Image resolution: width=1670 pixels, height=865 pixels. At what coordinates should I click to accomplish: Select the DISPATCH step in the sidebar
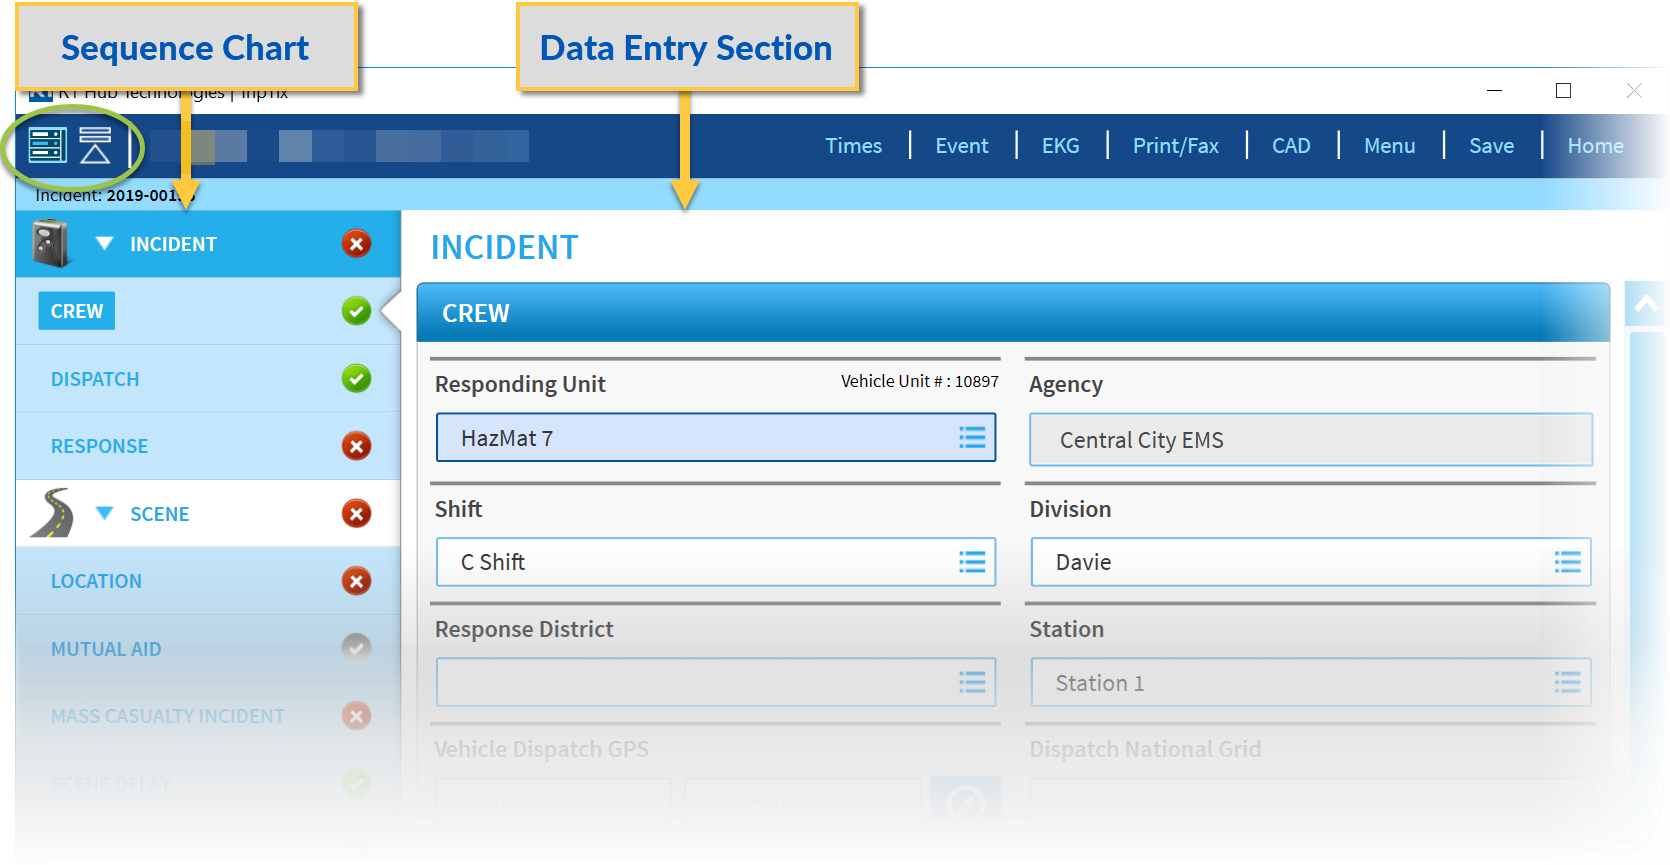pos(95,379)
